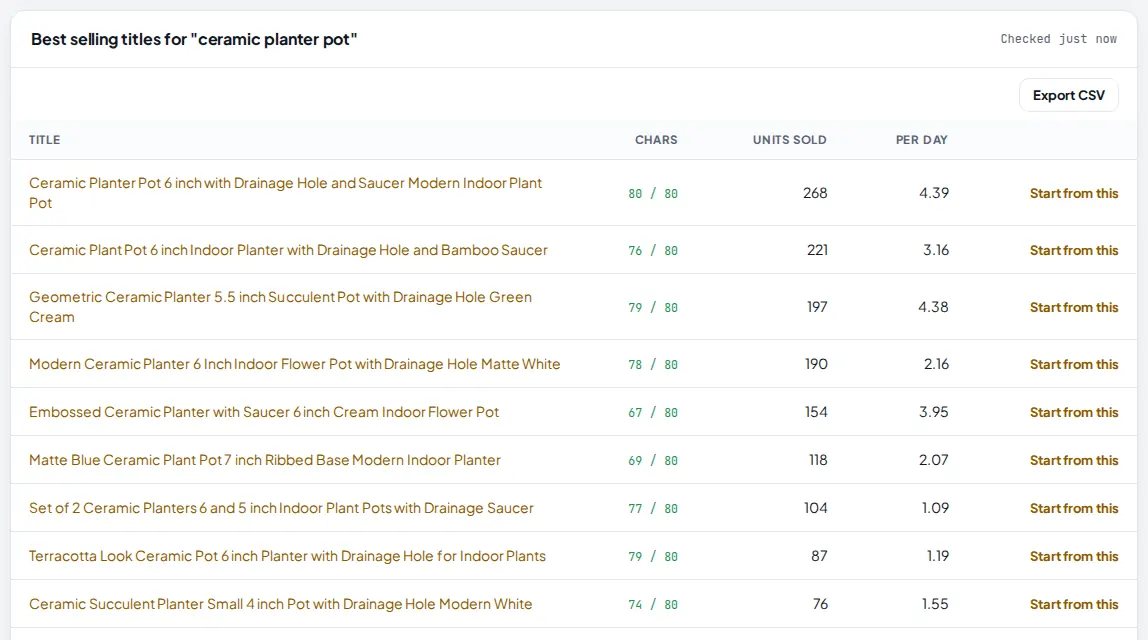Open title 'Set of 2 Ceramic Planters 6 and 5 inch'

click(281, 508)
